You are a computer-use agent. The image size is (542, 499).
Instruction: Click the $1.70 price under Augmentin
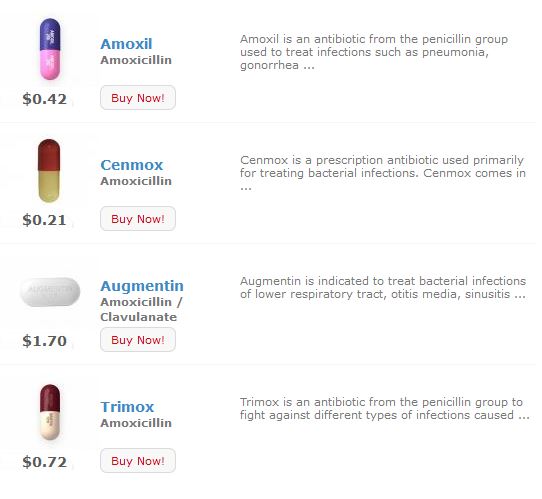click(x=44, y=341)
